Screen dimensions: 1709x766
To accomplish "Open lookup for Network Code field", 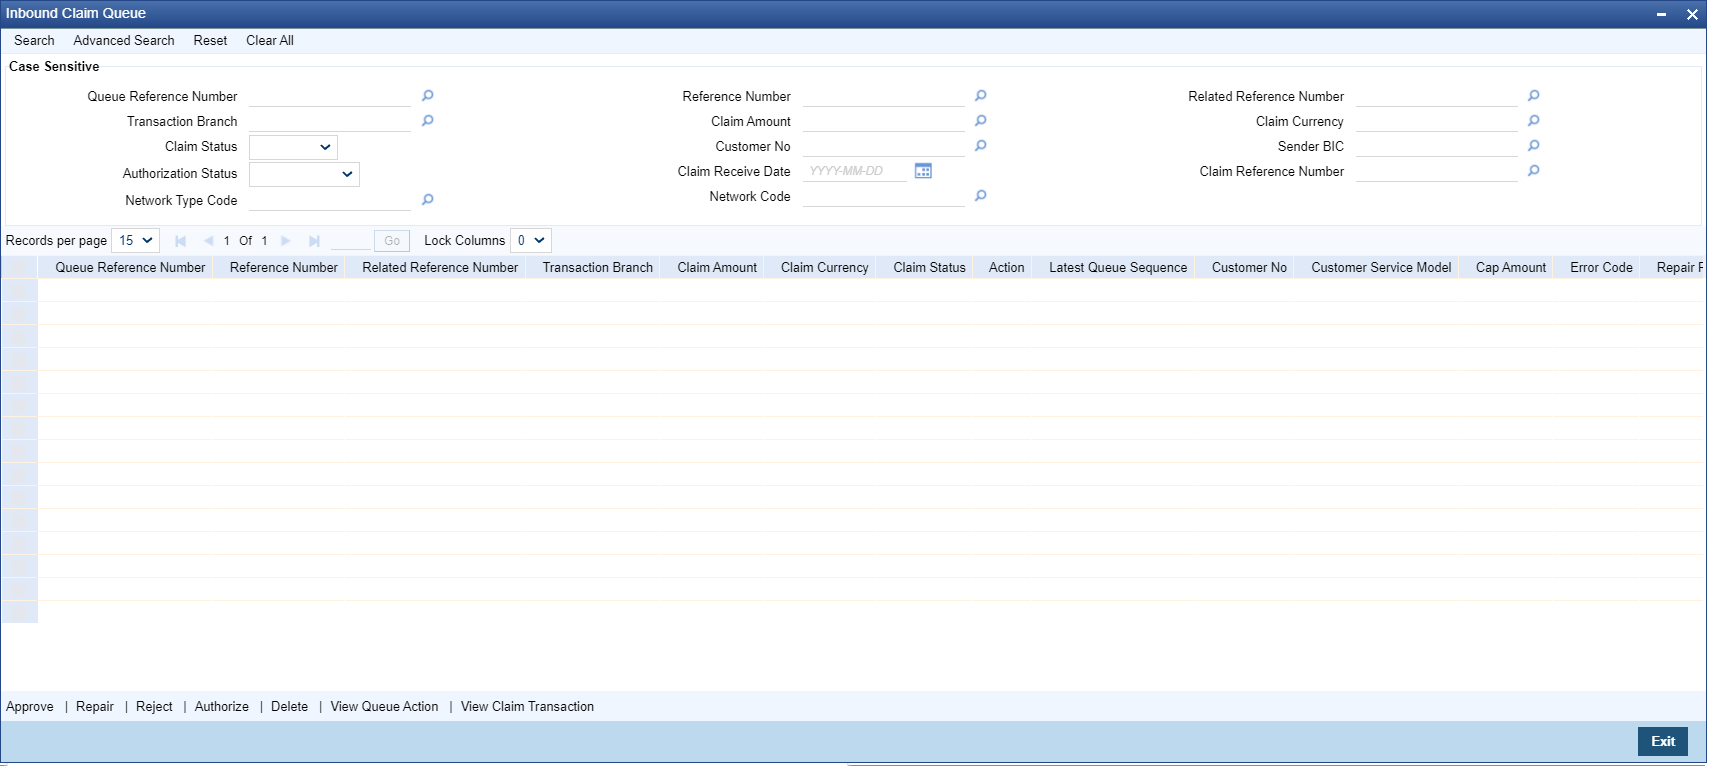I will point(980,196).
